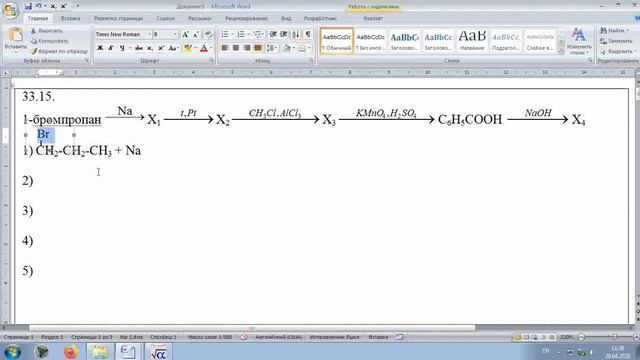Apply a bulleted list
Image resolution: width=640 pixels, height=360 pixels.
pos(225,34)
